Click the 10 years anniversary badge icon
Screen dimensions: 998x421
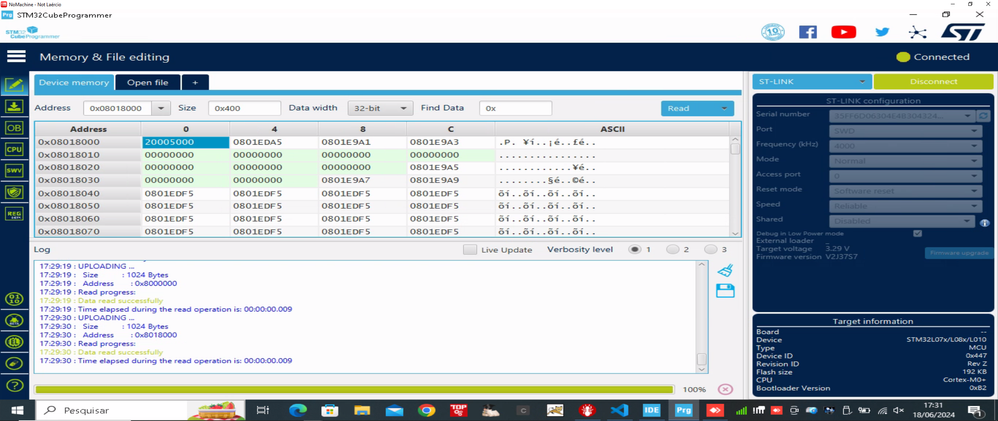click(773, 32)
